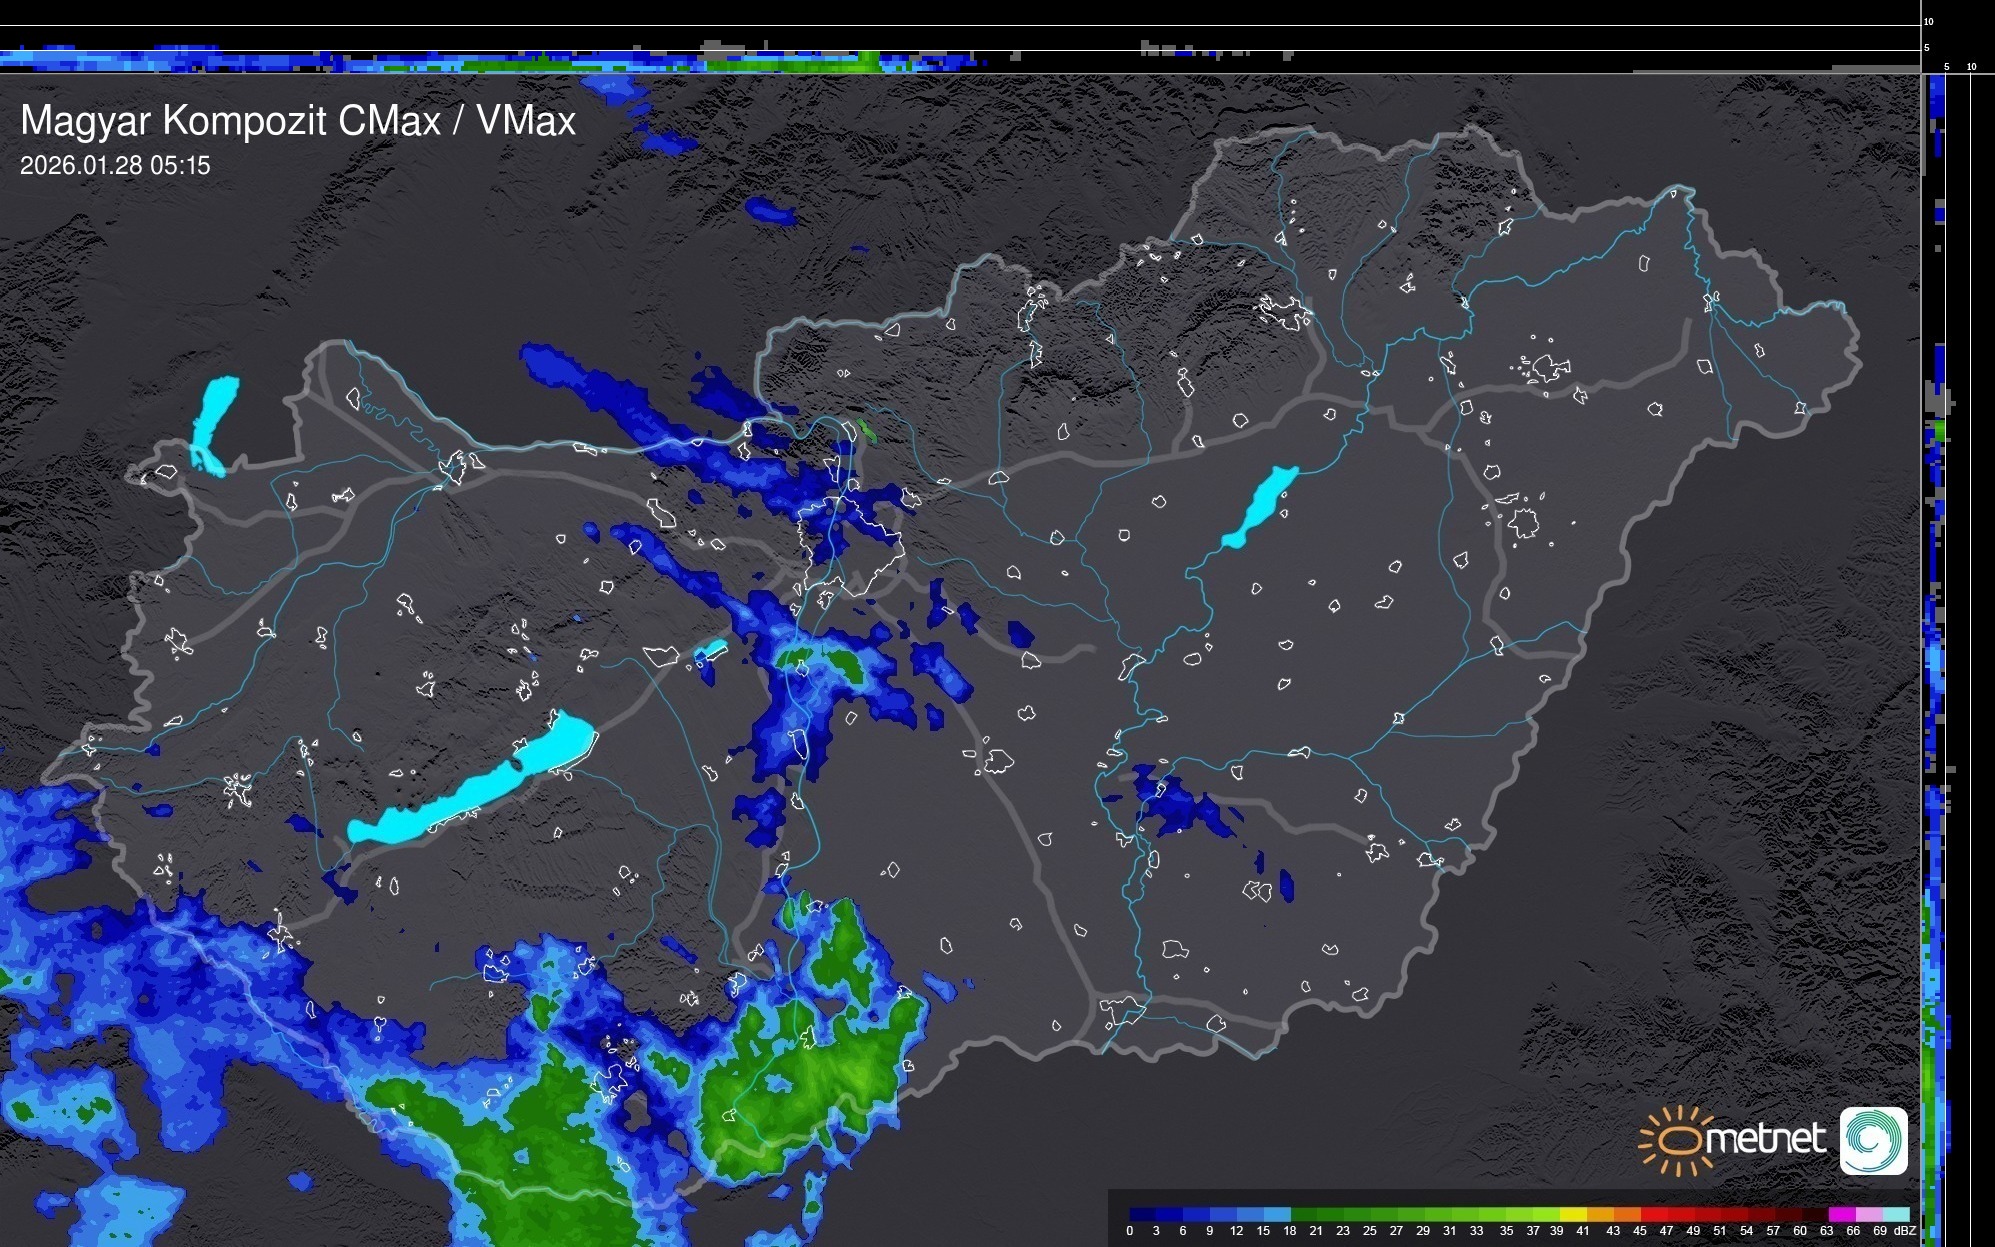Click the orange 41 dBZ legend swatch
Image resolution: width=1995 pixels, height=1247 pixels.
(x=1600, y=1214)
